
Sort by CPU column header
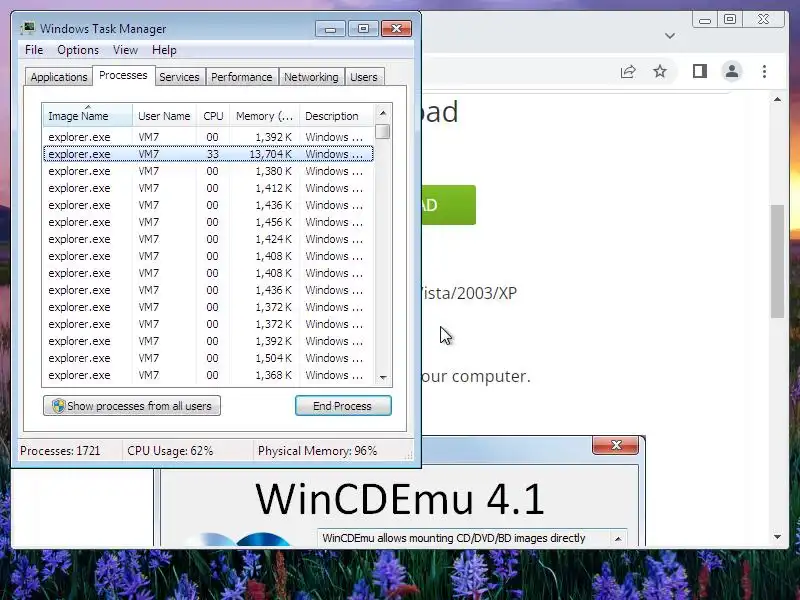point(213,116)
